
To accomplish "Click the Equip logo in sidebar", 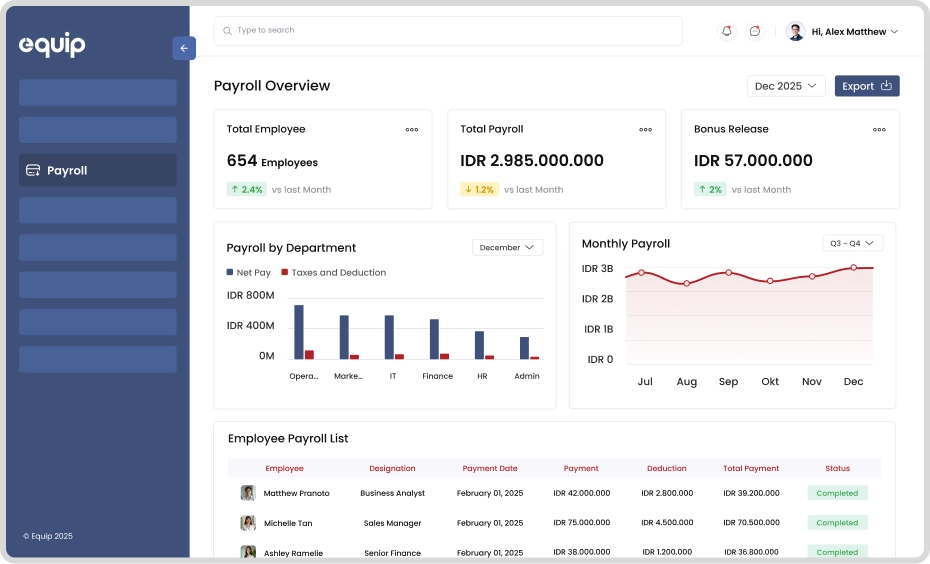I will [52, 45].
